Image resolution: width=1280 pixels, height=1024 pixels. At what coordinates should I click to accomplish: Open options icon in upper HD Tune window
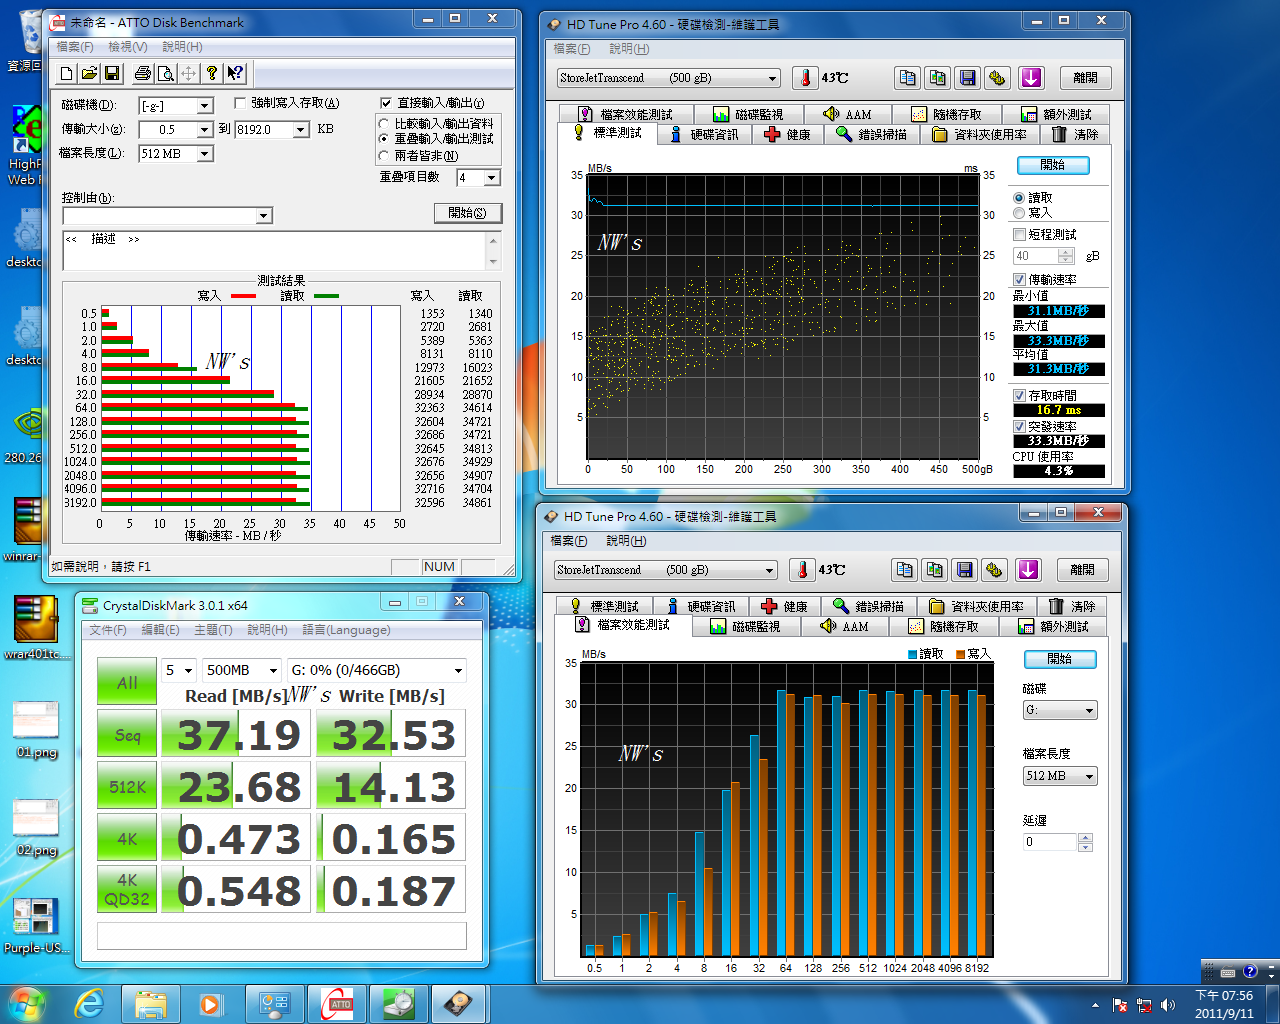point(997,78)
